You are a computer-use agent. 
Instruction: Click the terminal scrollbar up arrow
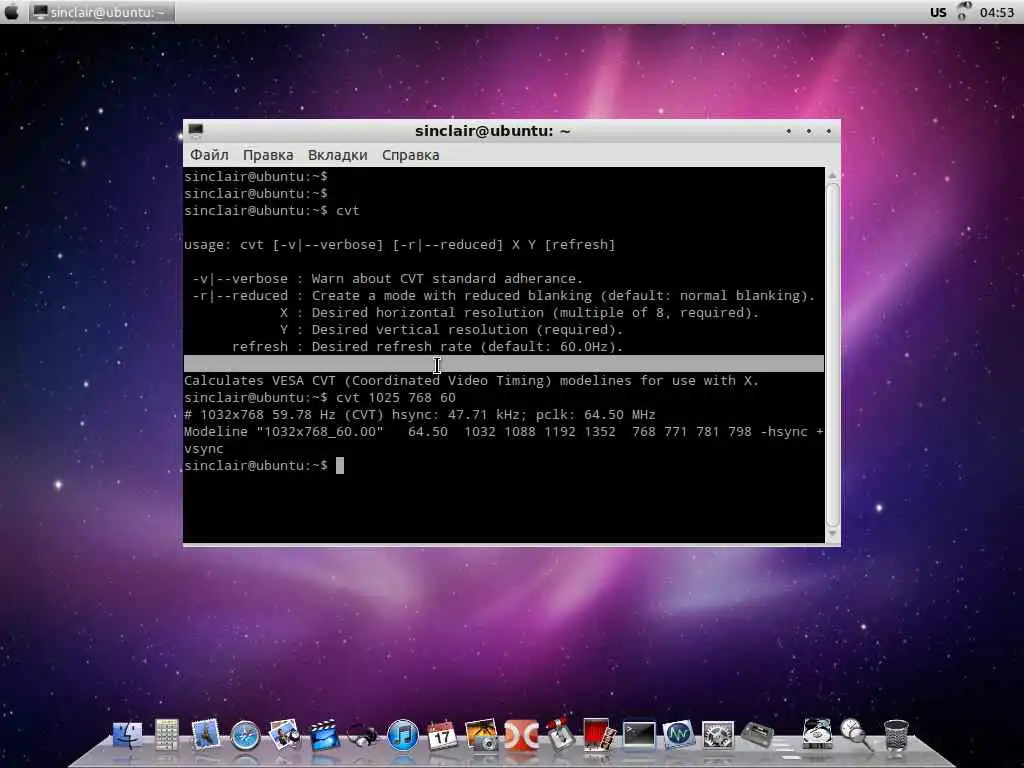coord(832,176)
